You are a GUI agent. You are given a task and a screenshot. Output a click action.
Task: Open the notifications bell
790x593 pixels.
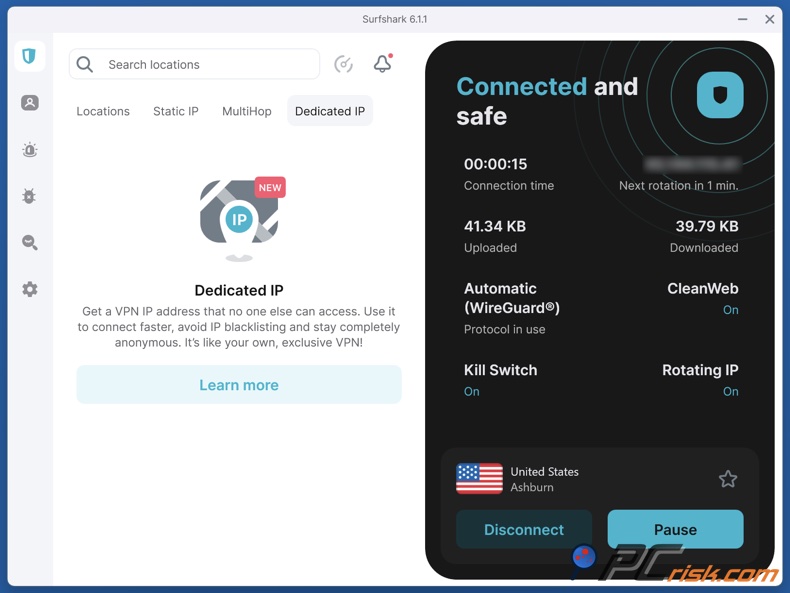pyautogui.click(x=382, y=64)
